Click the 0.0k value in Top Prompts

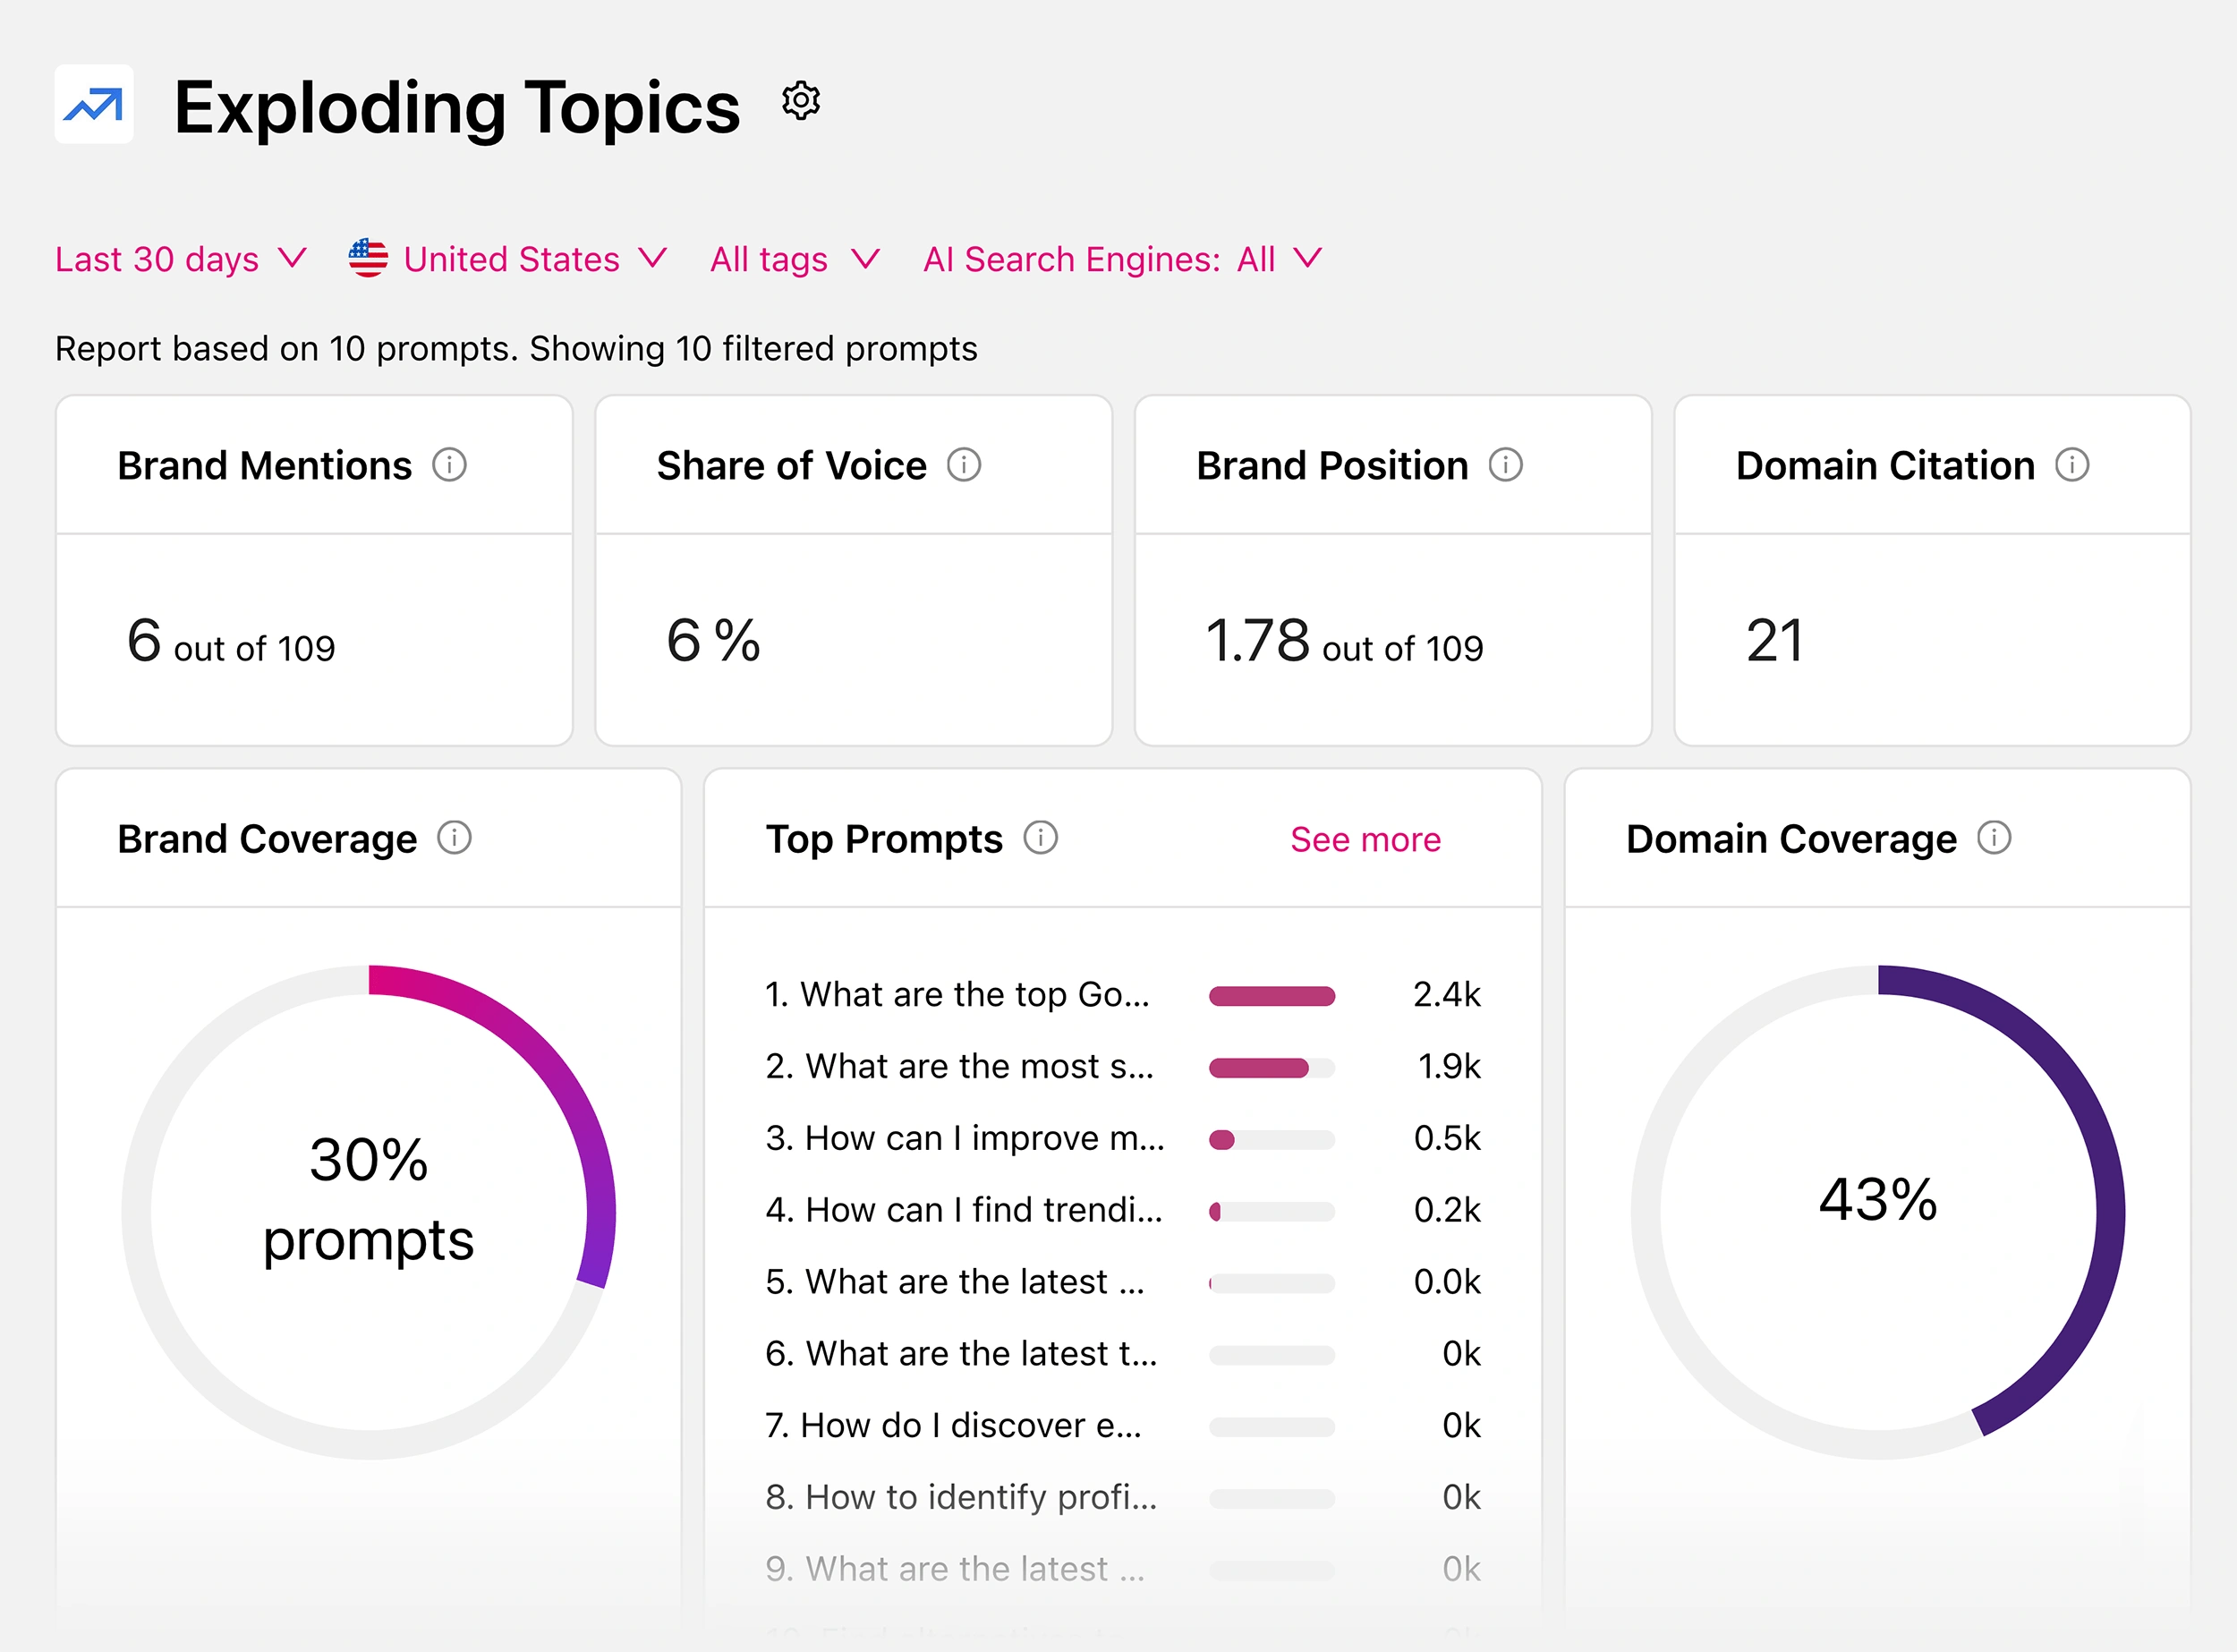coord(1447,1282)
